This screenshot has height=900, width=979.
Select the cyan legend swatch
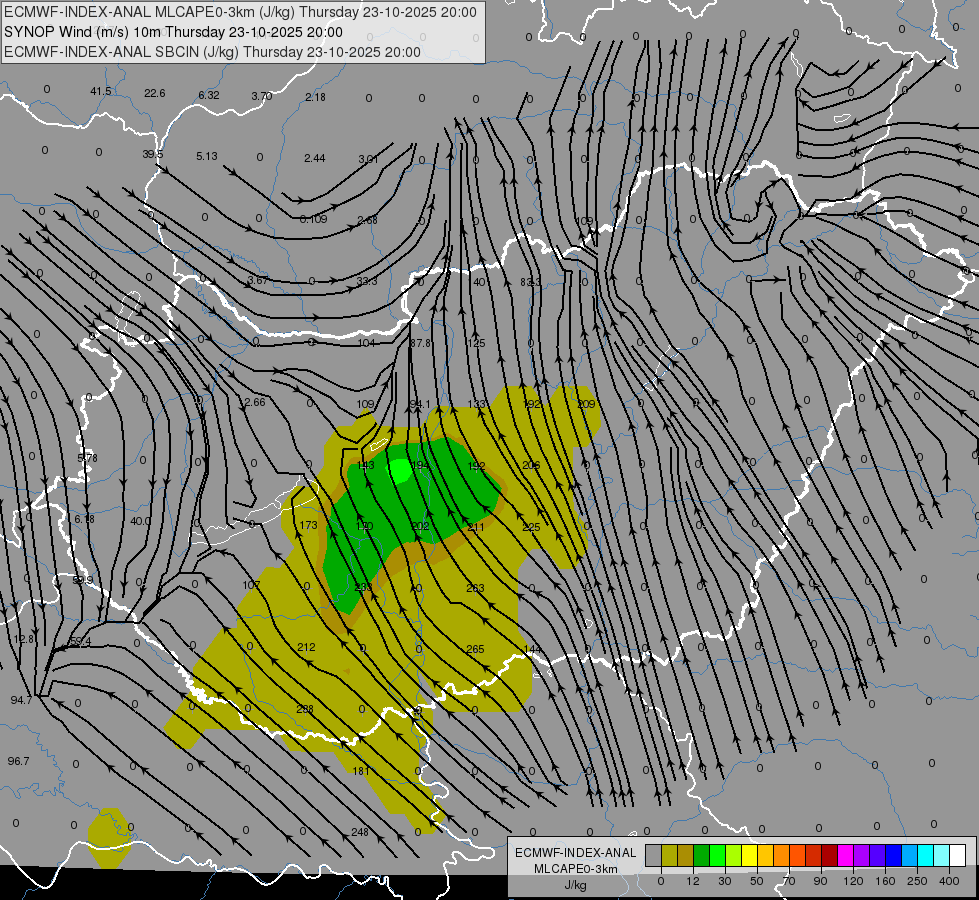point(925,855)
